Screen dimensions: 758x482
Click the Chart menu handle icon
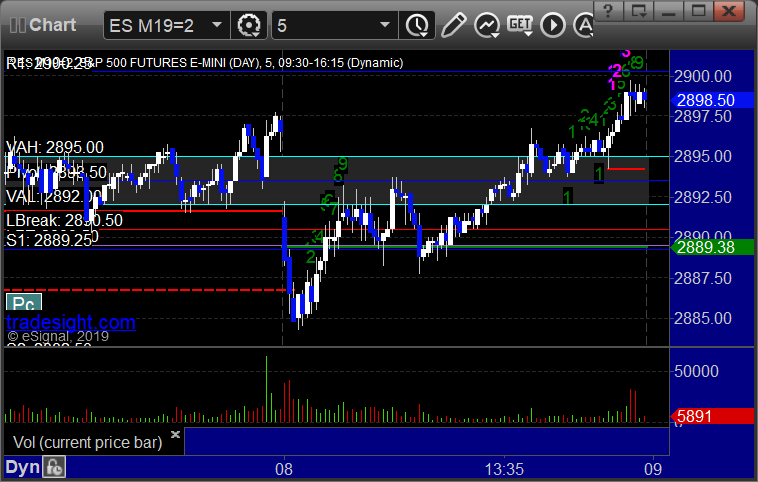17,25
